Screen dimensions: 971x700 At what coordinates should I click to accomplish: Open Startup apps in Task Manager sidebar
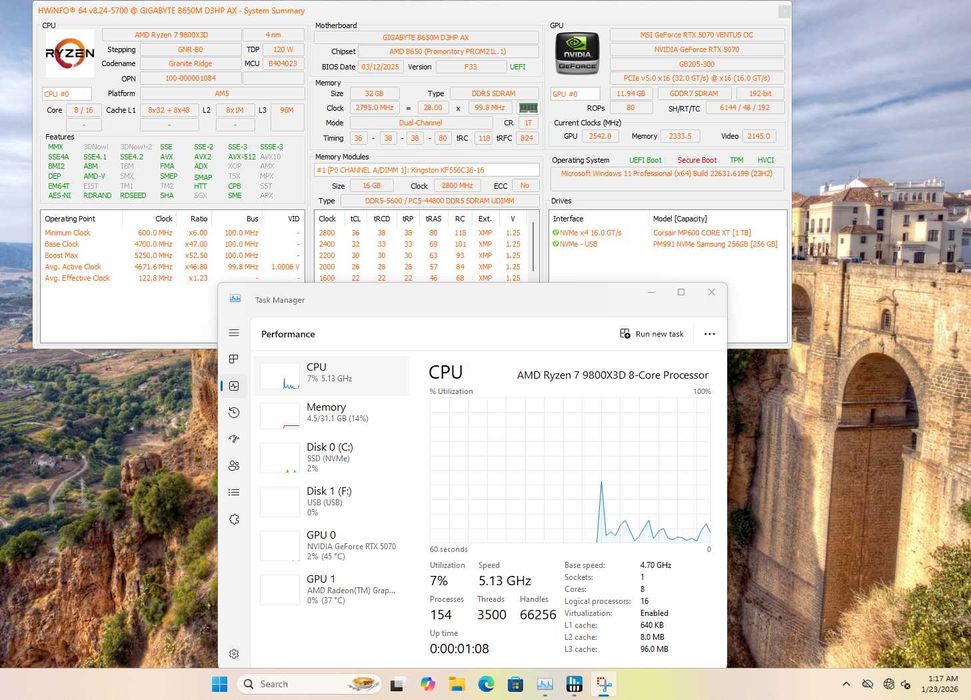click(x=234, y=439)
